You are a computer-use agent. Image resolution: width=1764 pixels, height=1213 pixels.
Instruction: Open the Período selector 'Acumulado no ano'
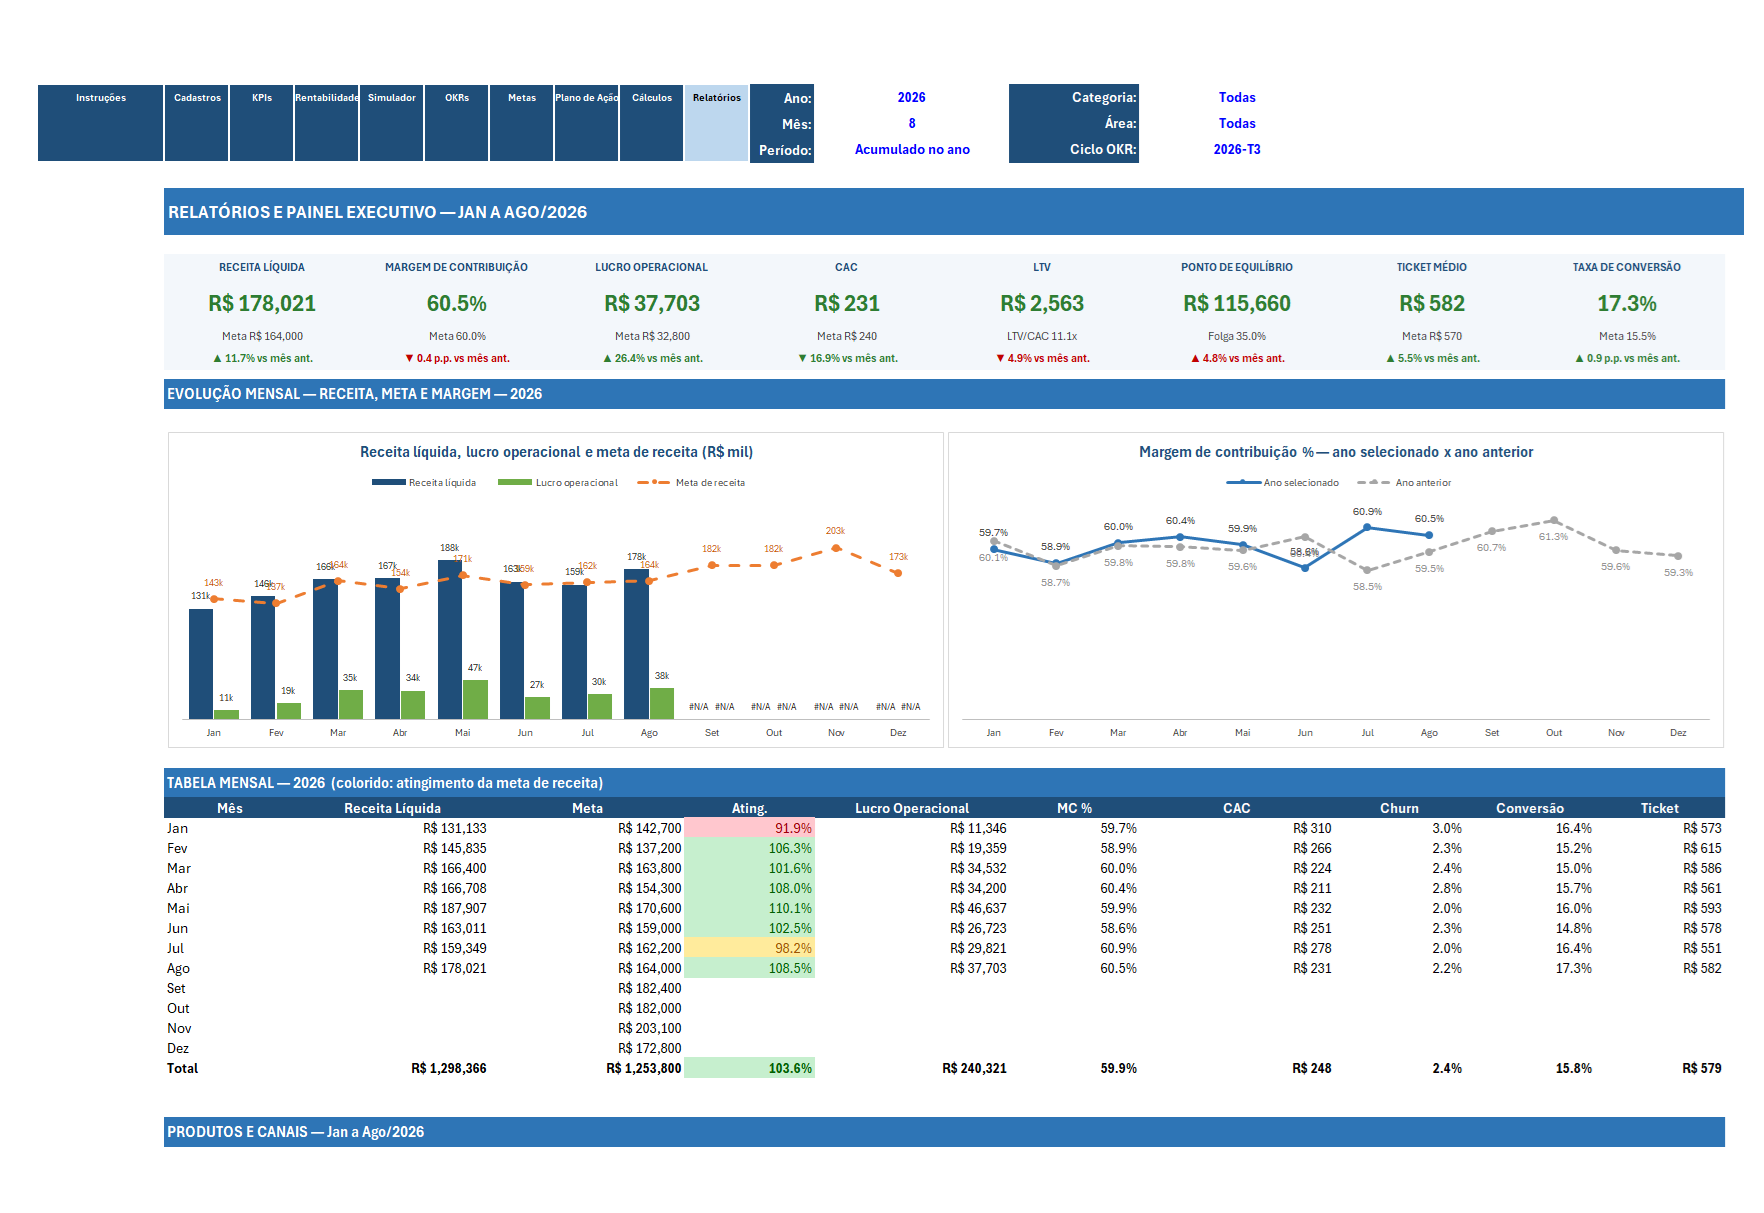tap(911, 149)
